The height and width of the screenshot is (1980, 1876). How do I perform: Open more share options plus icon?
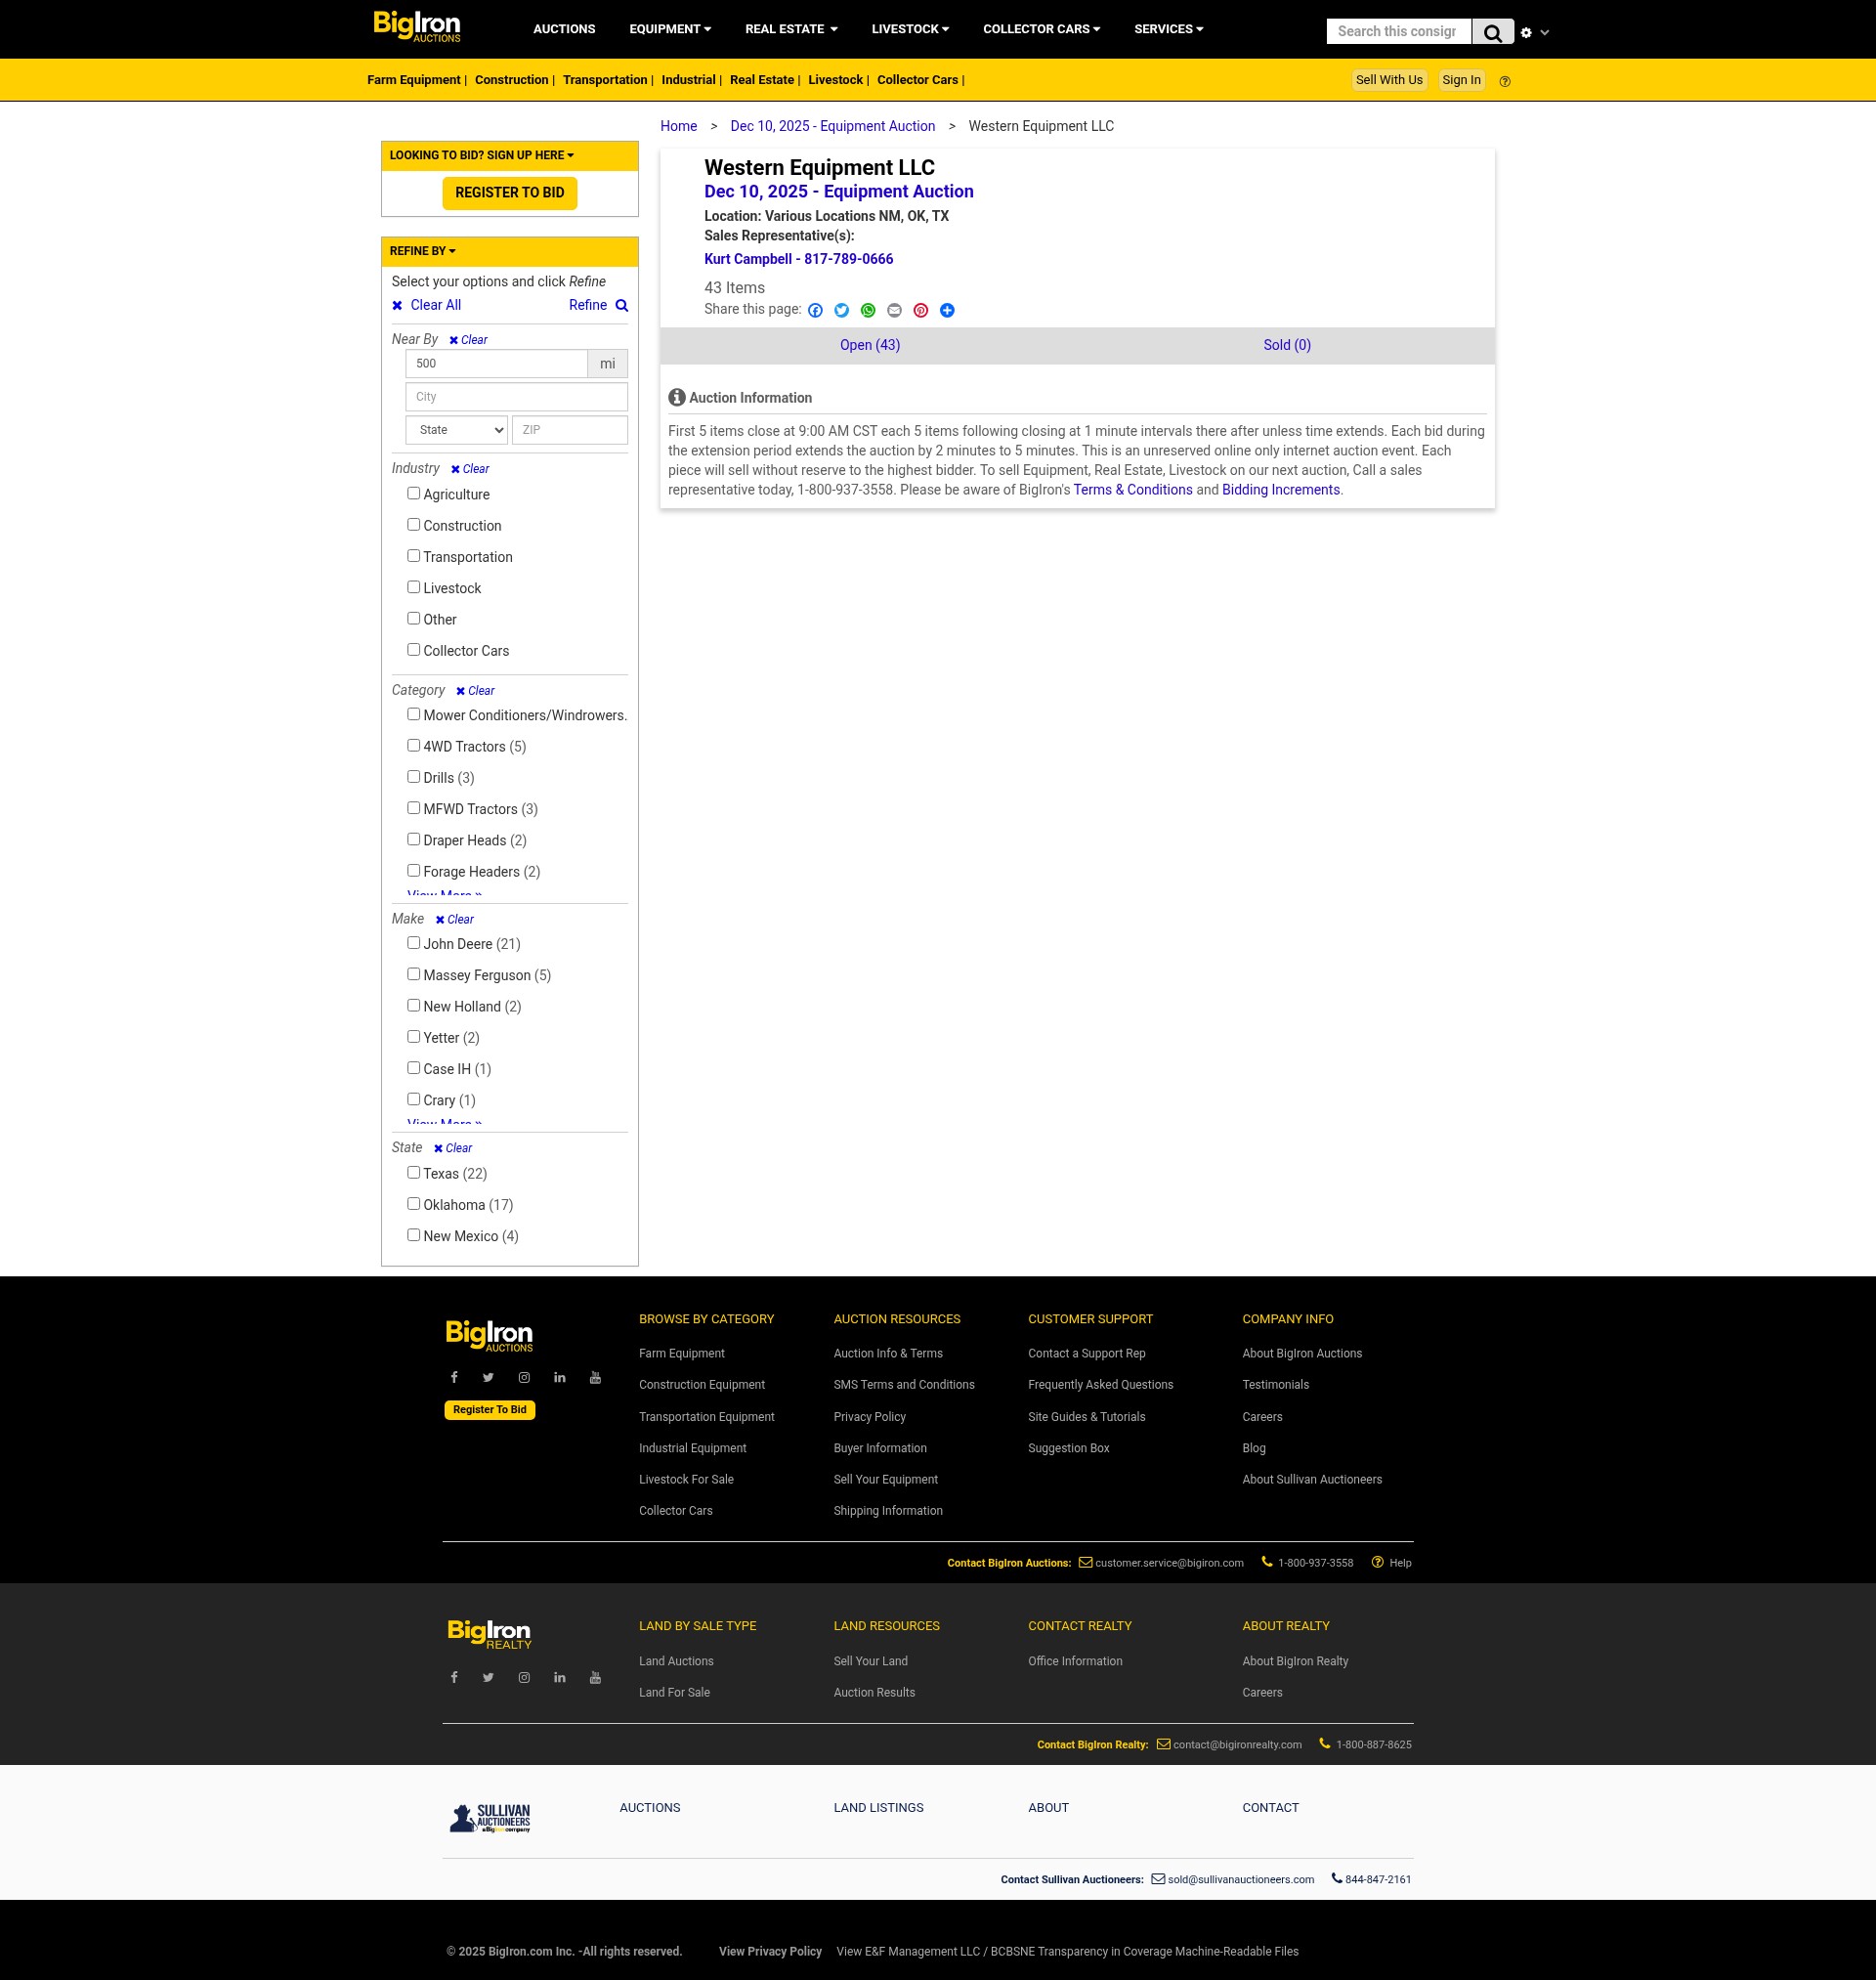pos(947,311)
